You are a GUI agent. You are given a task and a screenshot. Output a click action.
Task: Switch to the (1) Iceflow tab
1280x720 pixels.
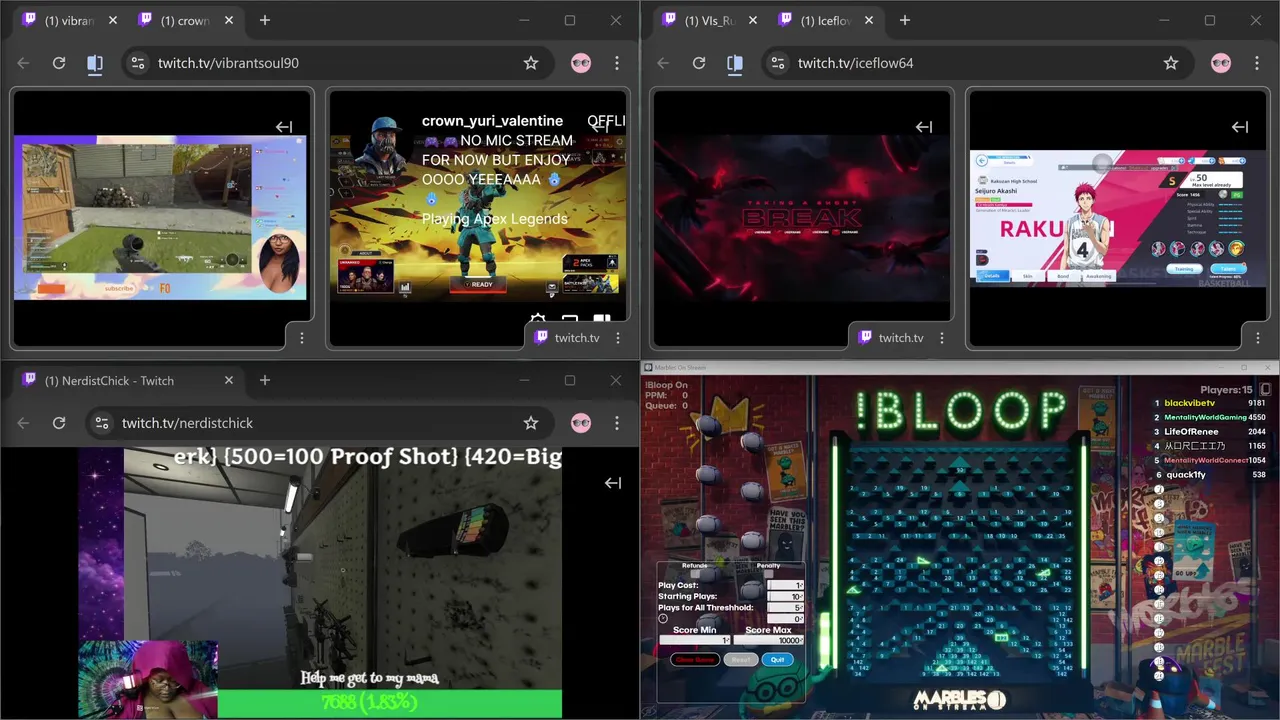coord(825,20)
